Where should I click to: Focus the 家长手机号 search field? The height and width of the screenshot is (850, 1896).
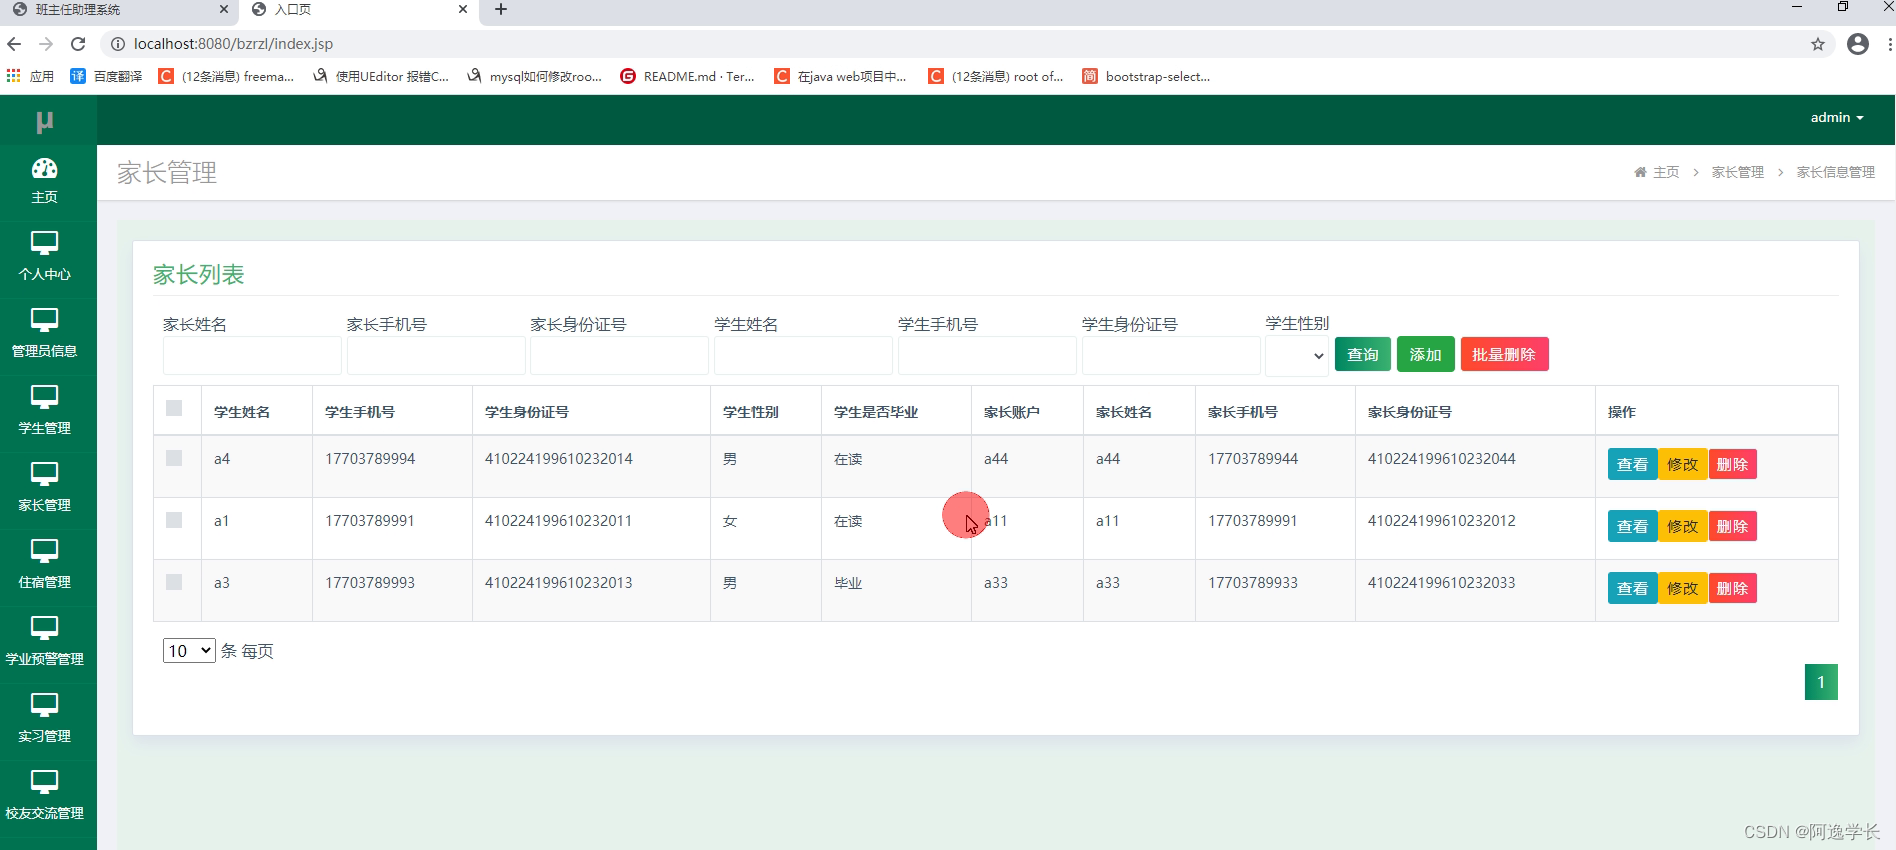tap(436, 355)
